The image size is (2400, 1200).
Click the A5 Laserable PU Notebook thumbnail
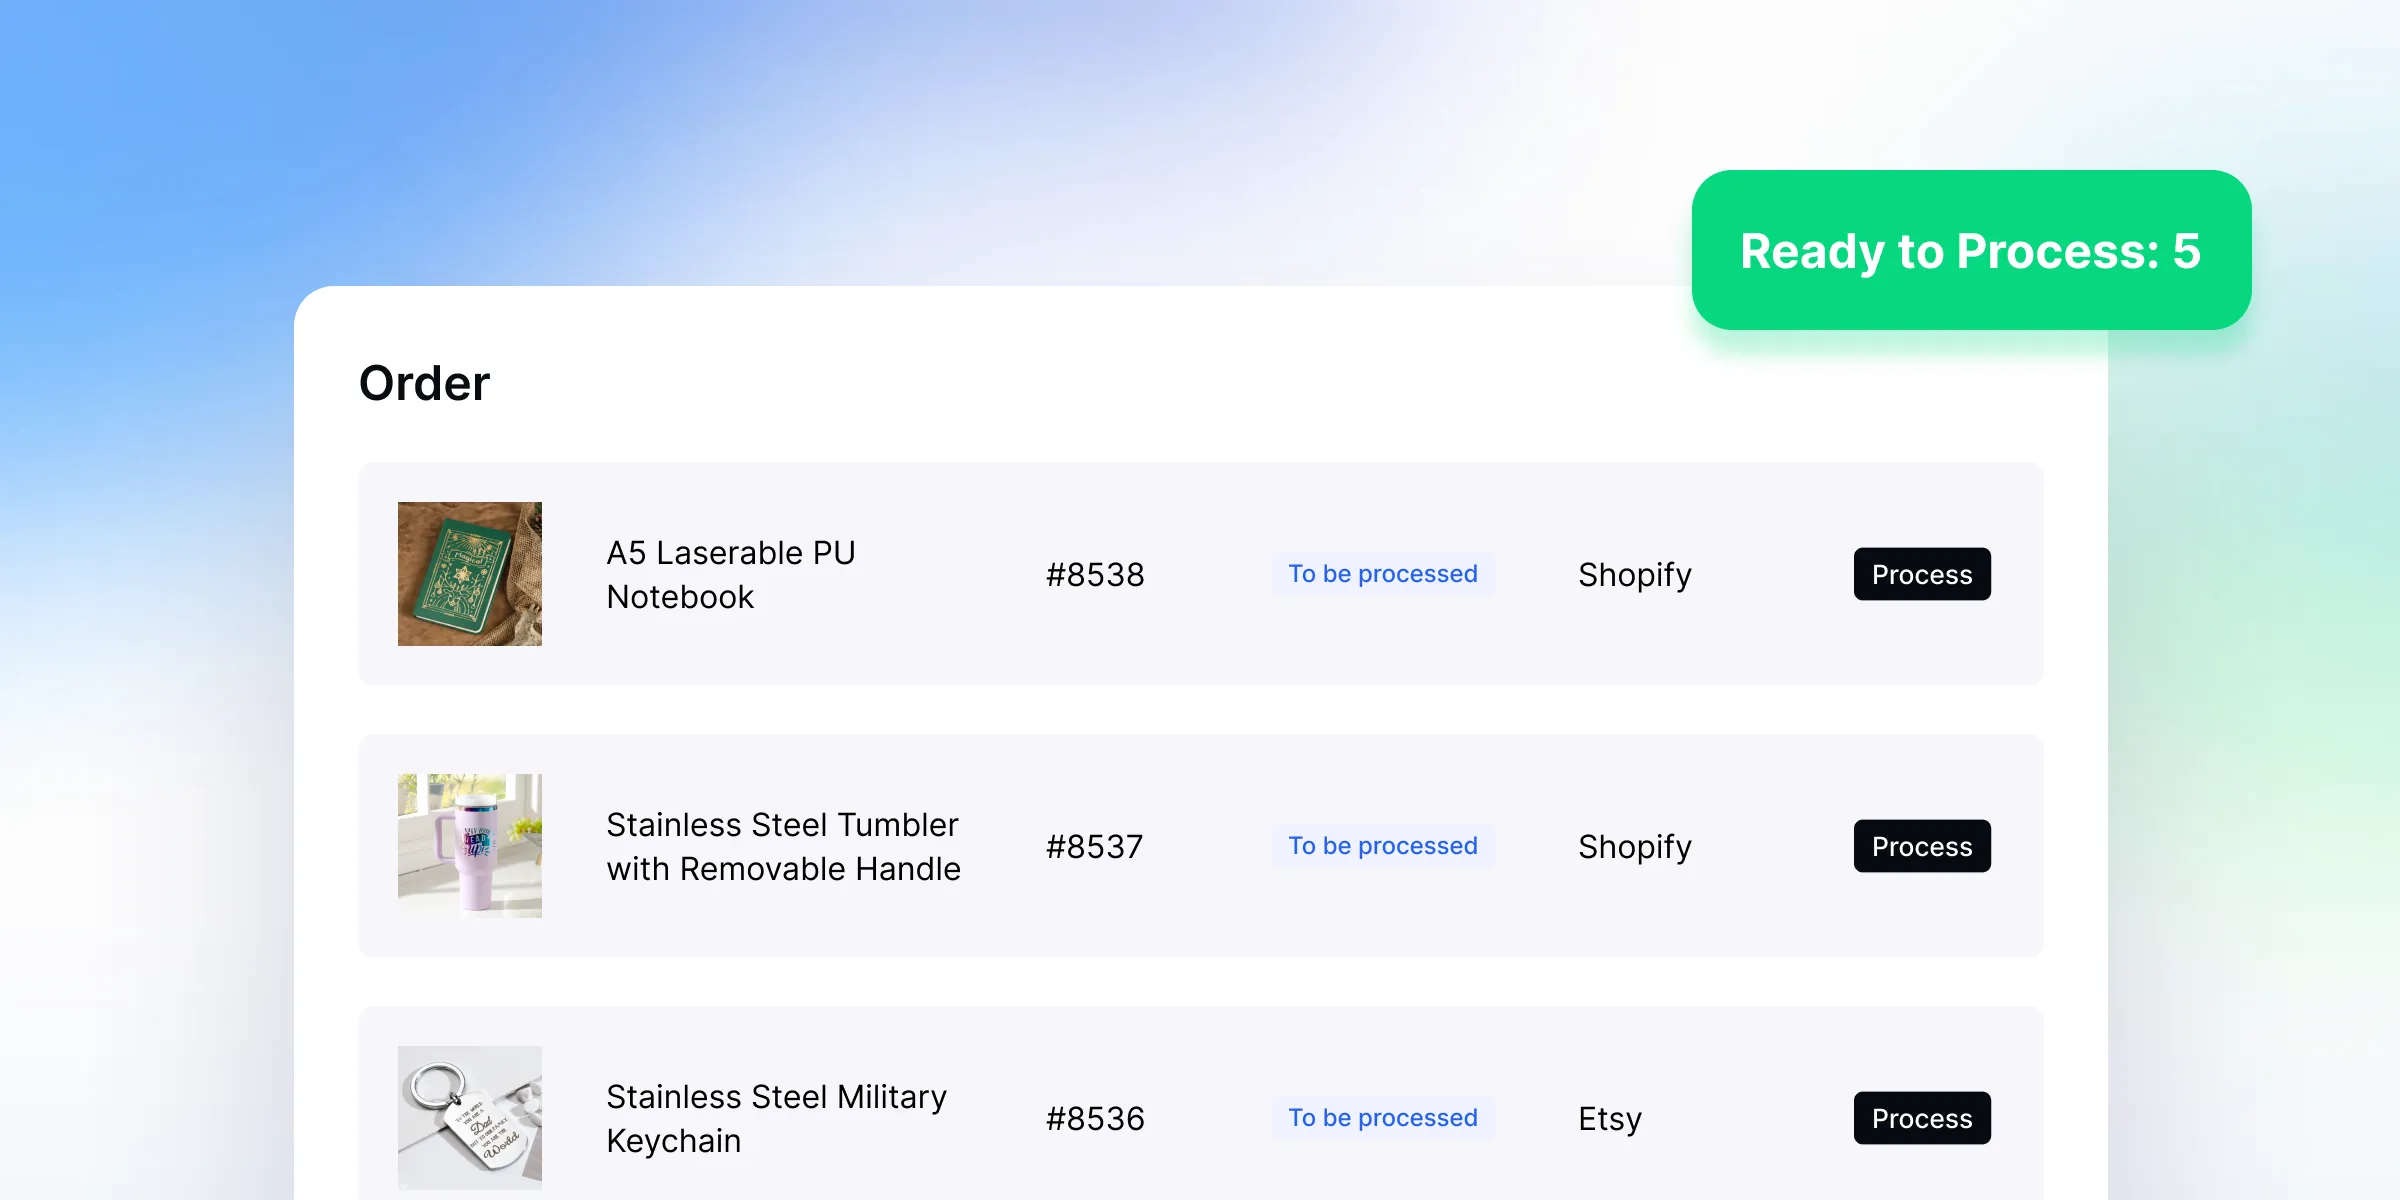pos(469,574)
